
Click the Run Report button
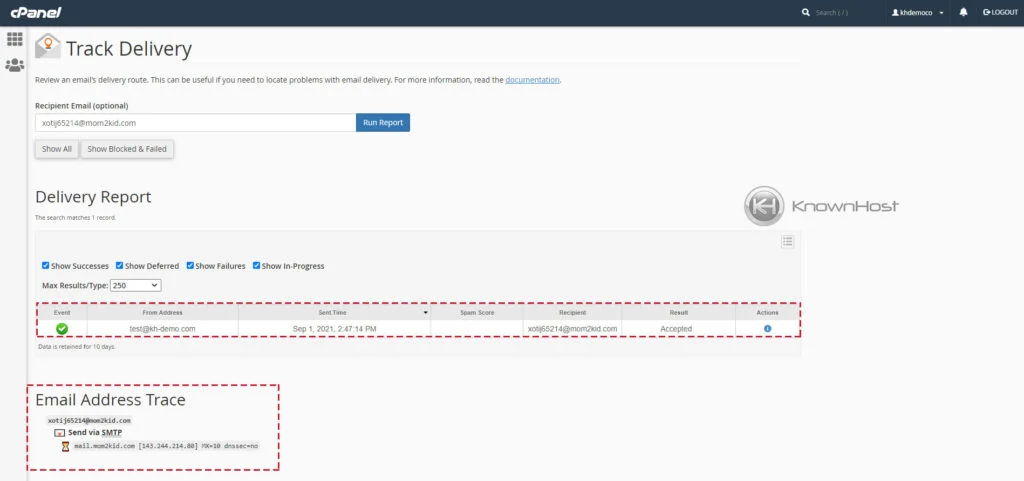(383, 123)
